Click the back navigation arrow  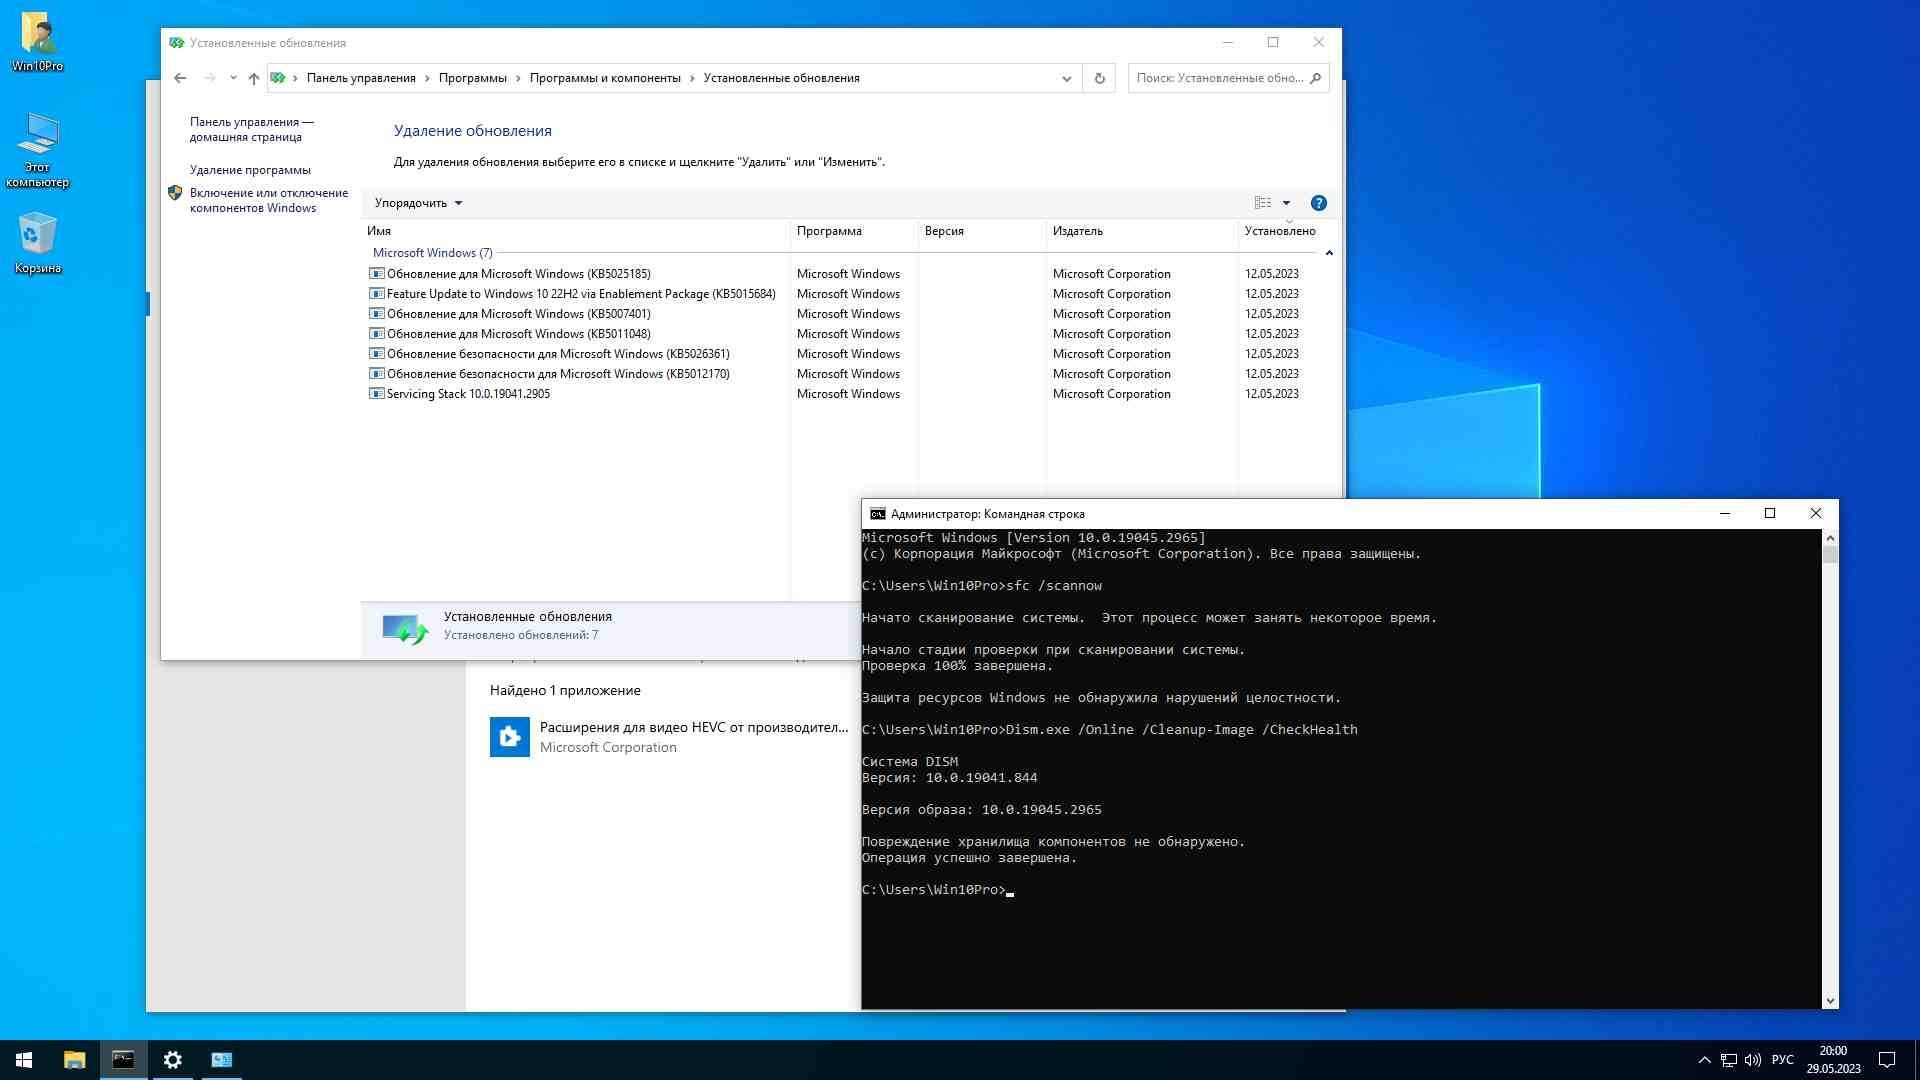point(181,78)
